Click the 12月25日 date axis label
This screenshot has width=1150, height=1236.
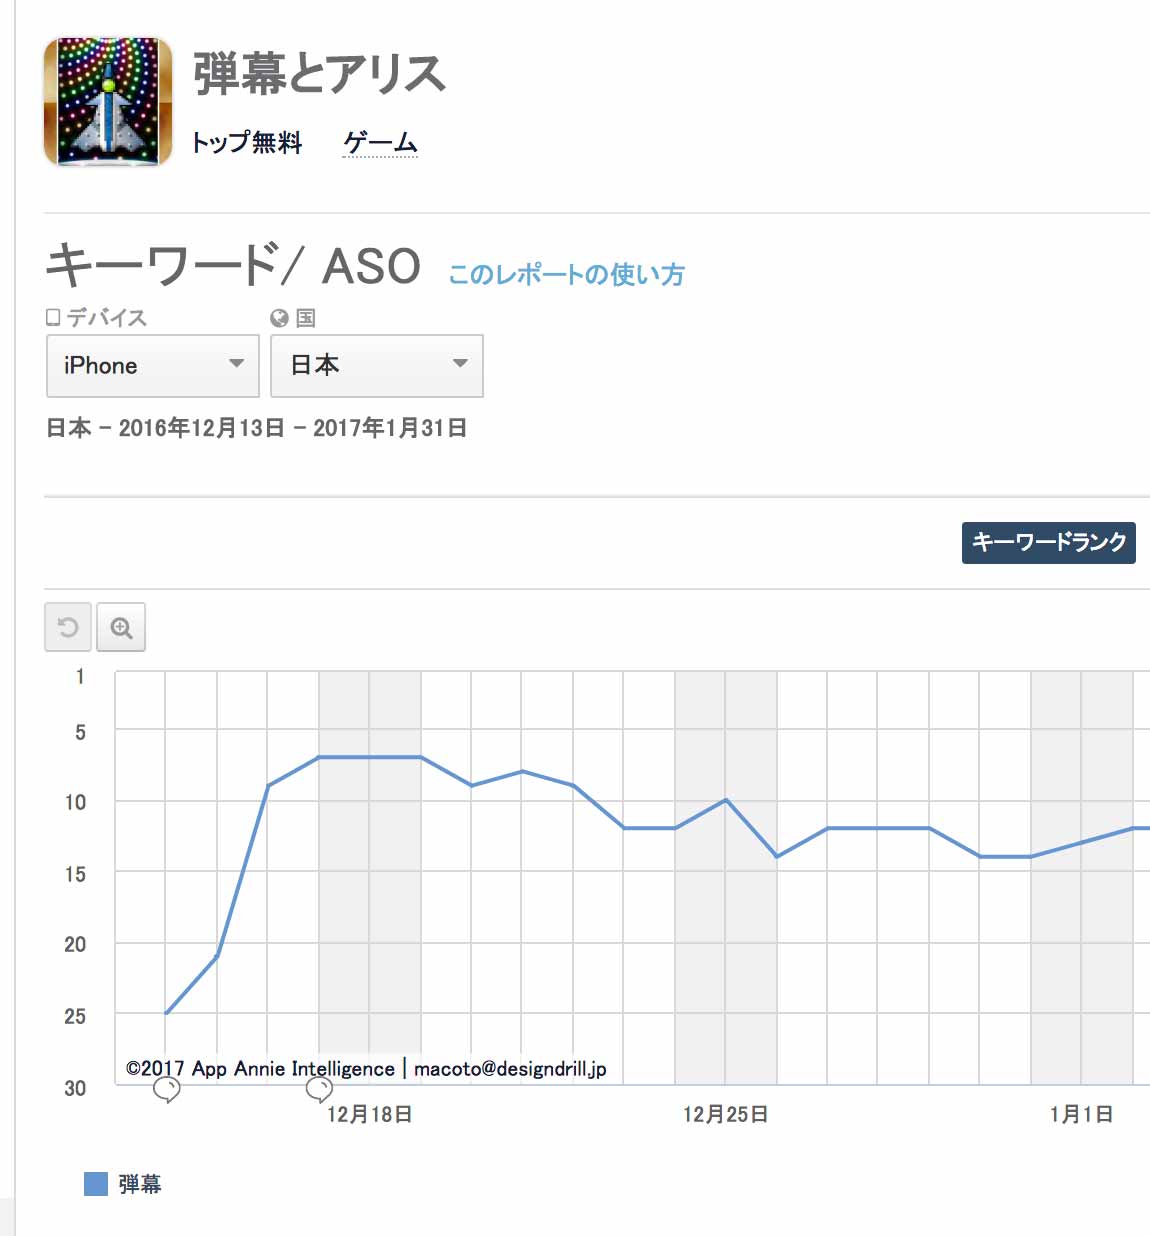[726, 1114]
